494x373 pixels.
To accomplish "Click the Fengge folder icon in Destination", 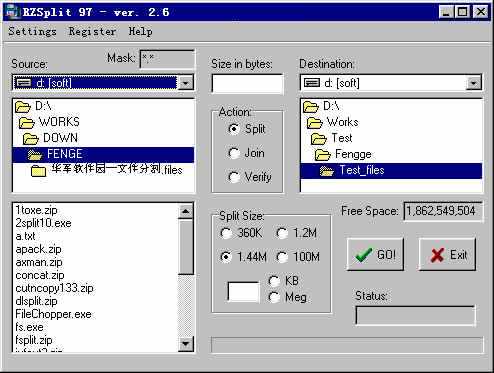I will pyautogui.click(x=322, y=154).
